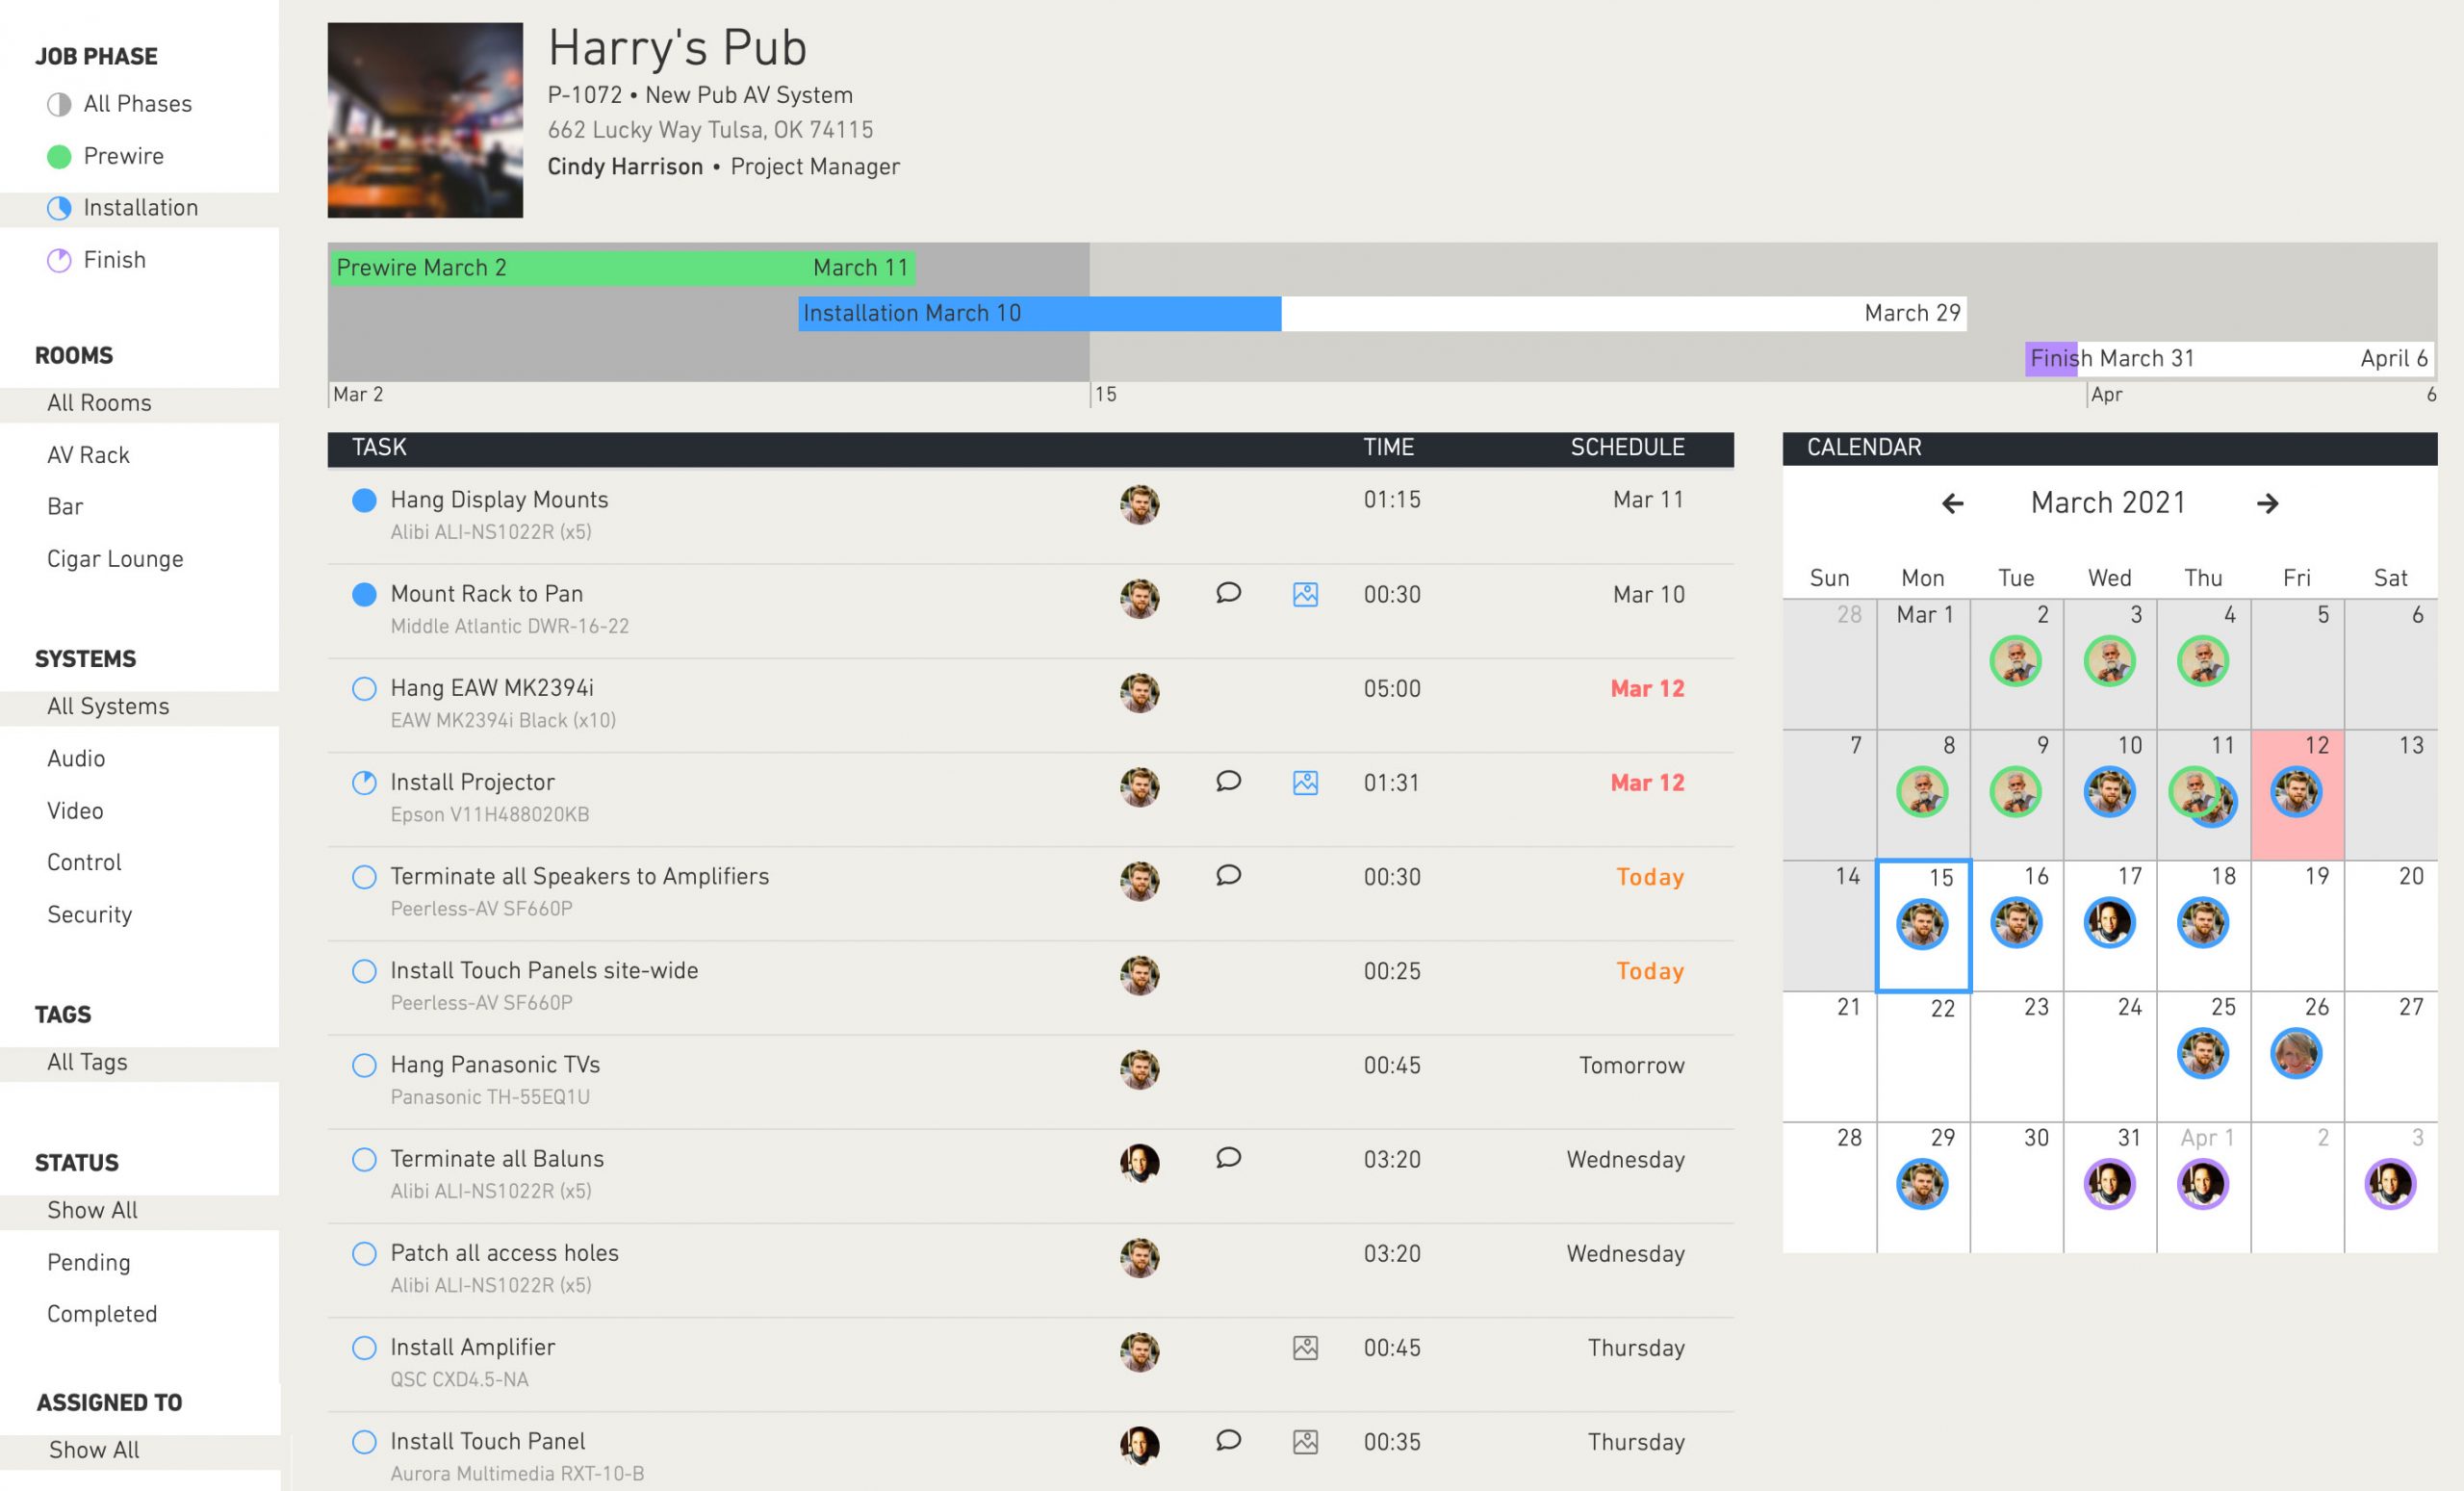The width and height of the screenshot is (2464, 1491).
Task: Open comments on Install Projector task
Action: tap(1228, 781)
